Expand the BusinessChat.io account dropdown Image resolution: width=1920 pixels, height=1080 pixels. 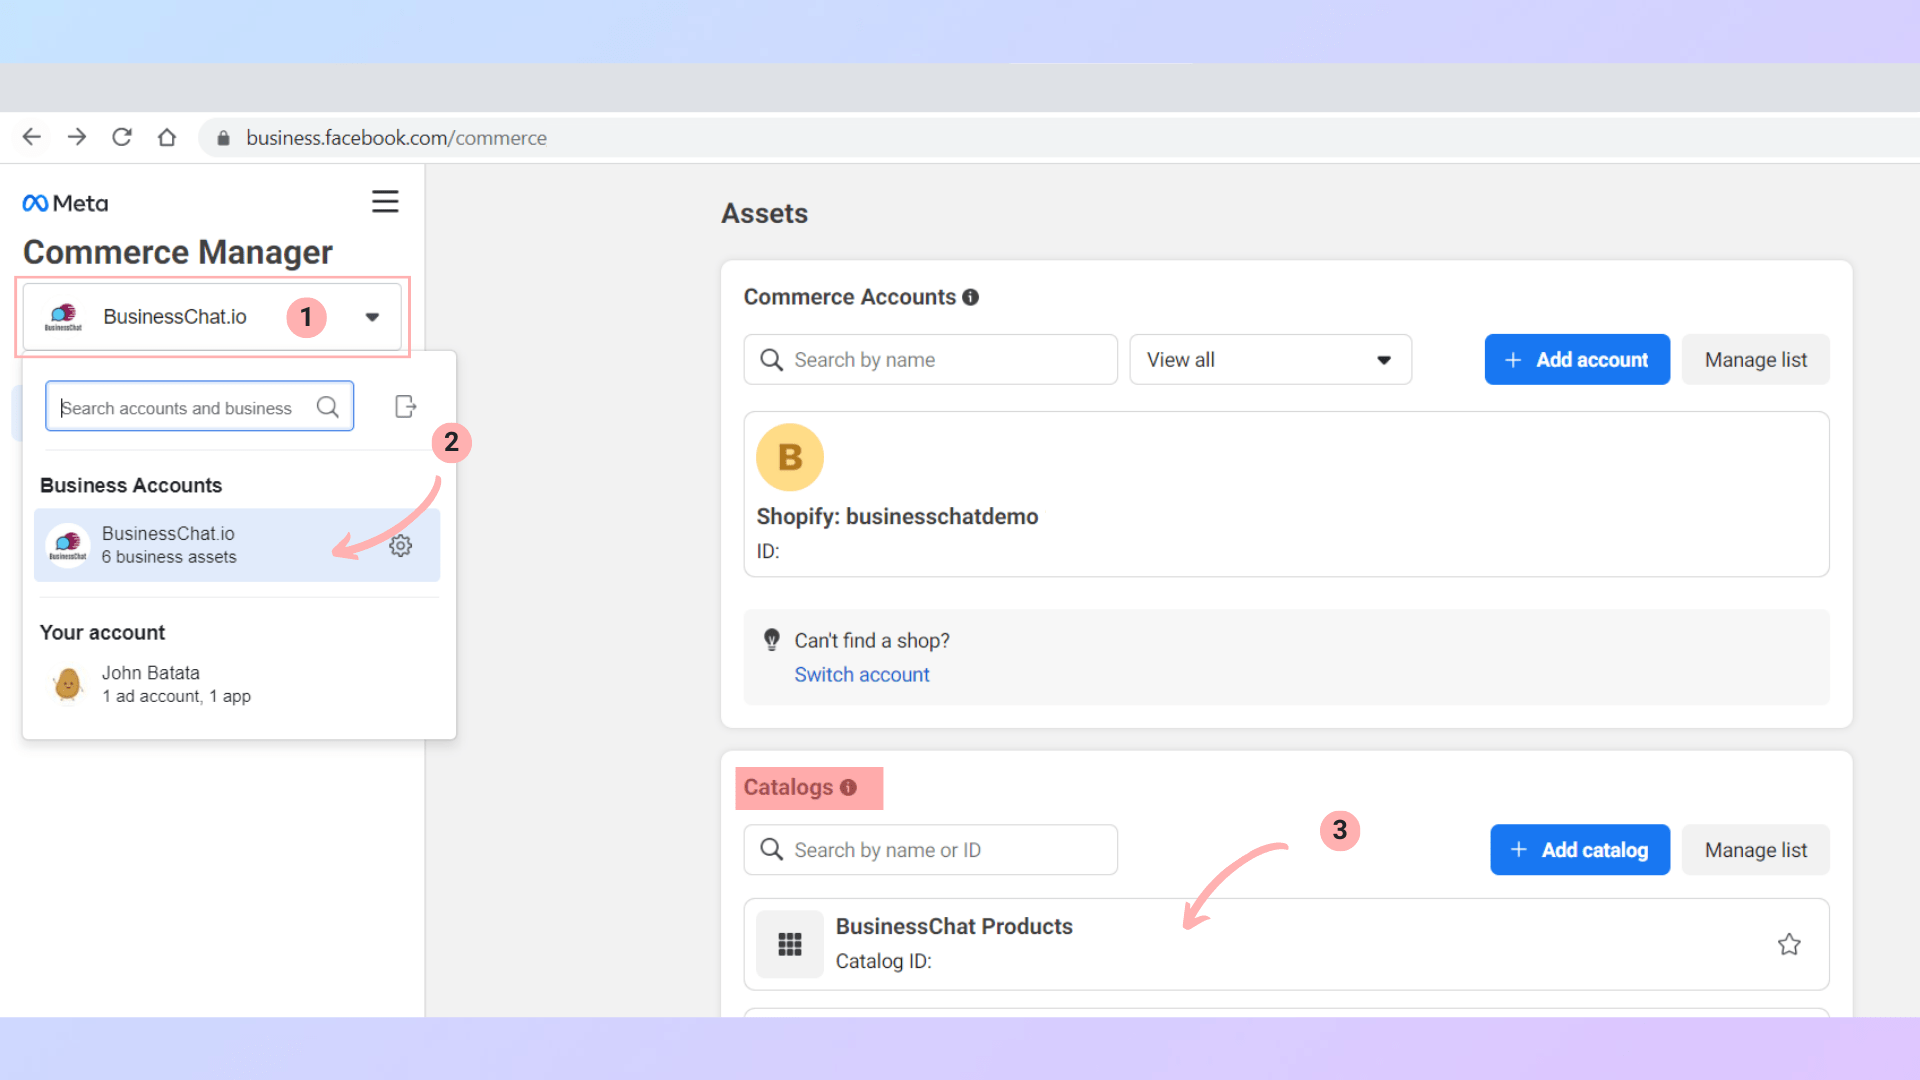pyautogui.click(x=372, y=317)
